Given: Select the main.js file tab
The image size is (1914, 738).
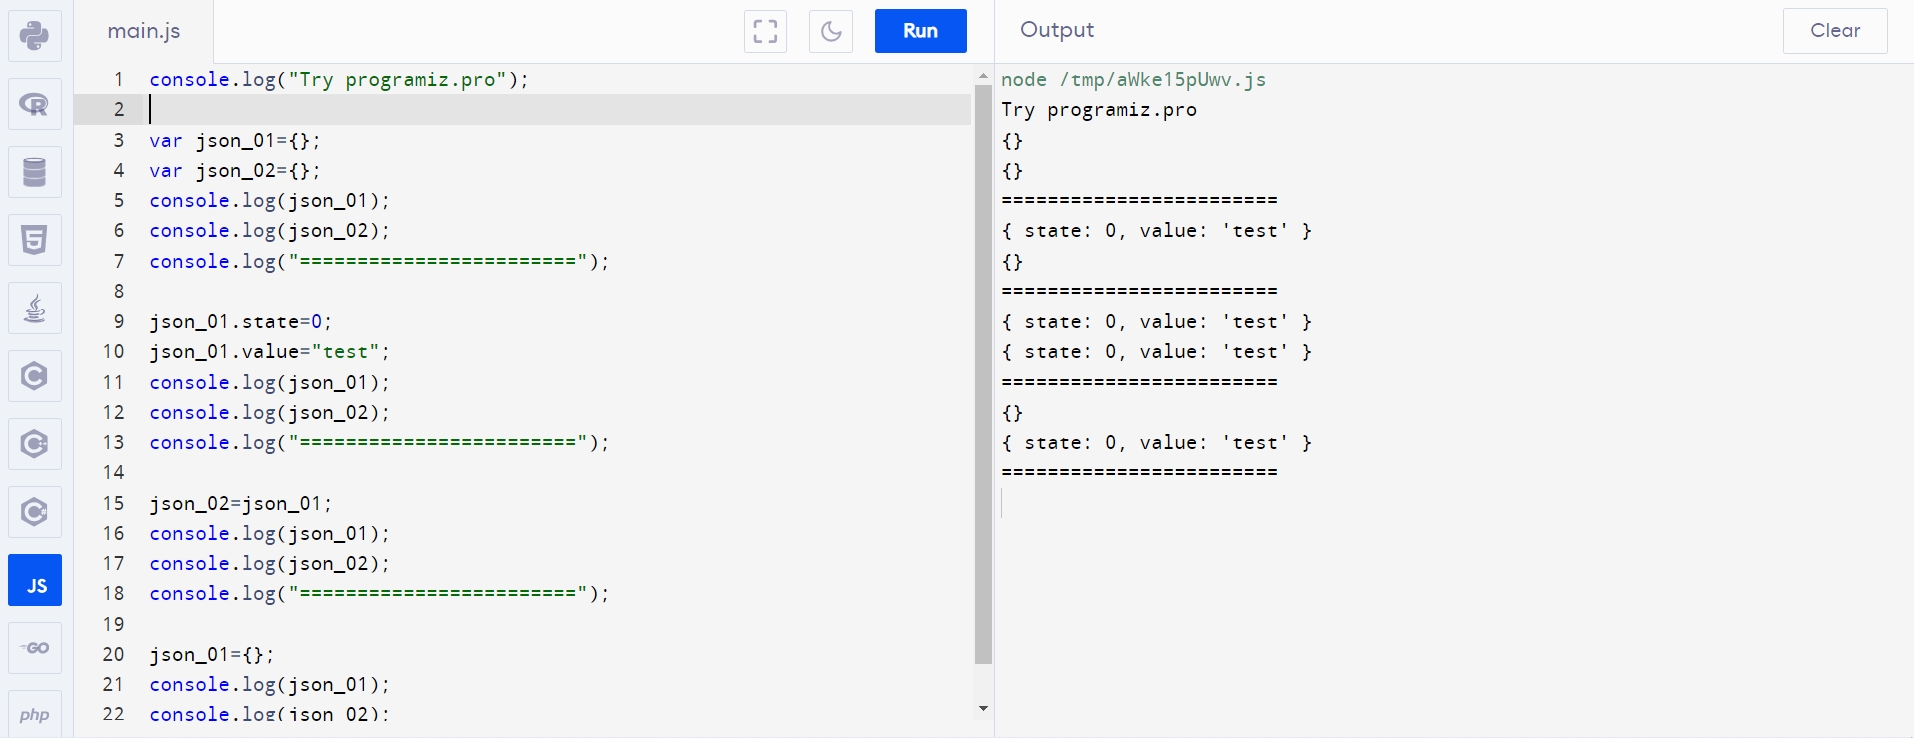Looking at the screenshot, I should coord(144,31).
